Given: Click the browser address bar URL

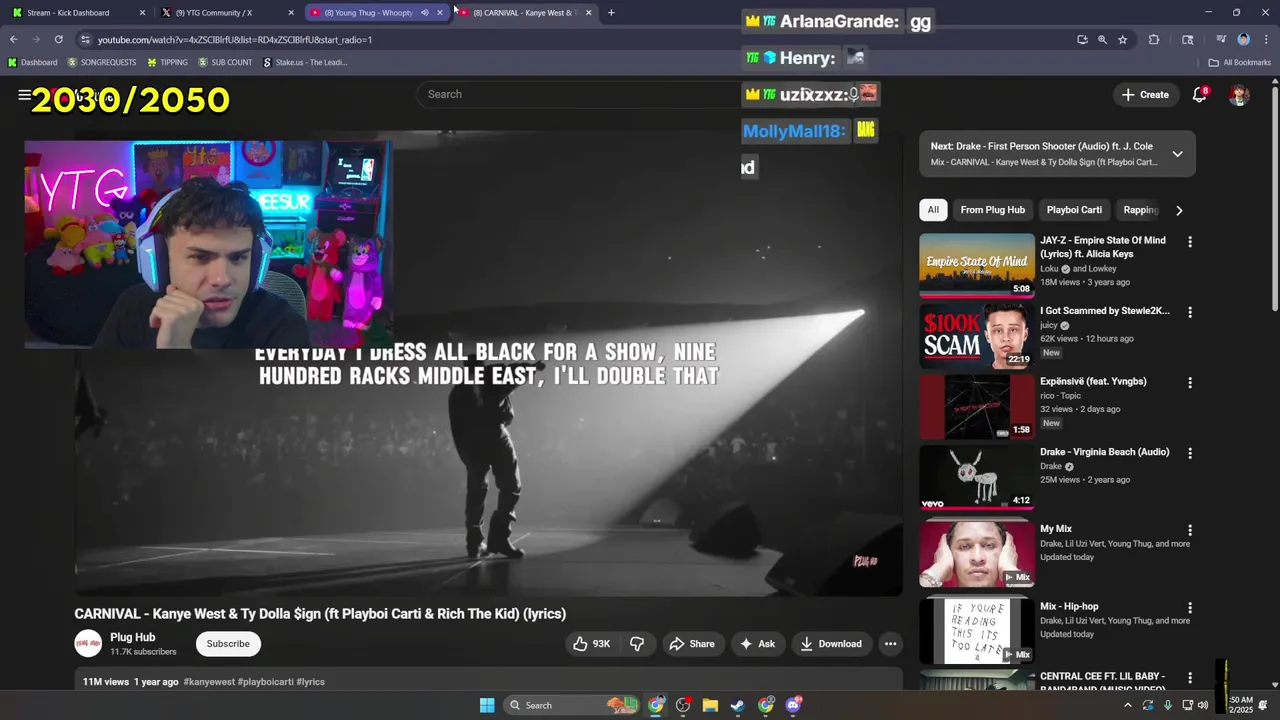Looking at the screenshot, I should pyautogui.click(x=235, y=40).
